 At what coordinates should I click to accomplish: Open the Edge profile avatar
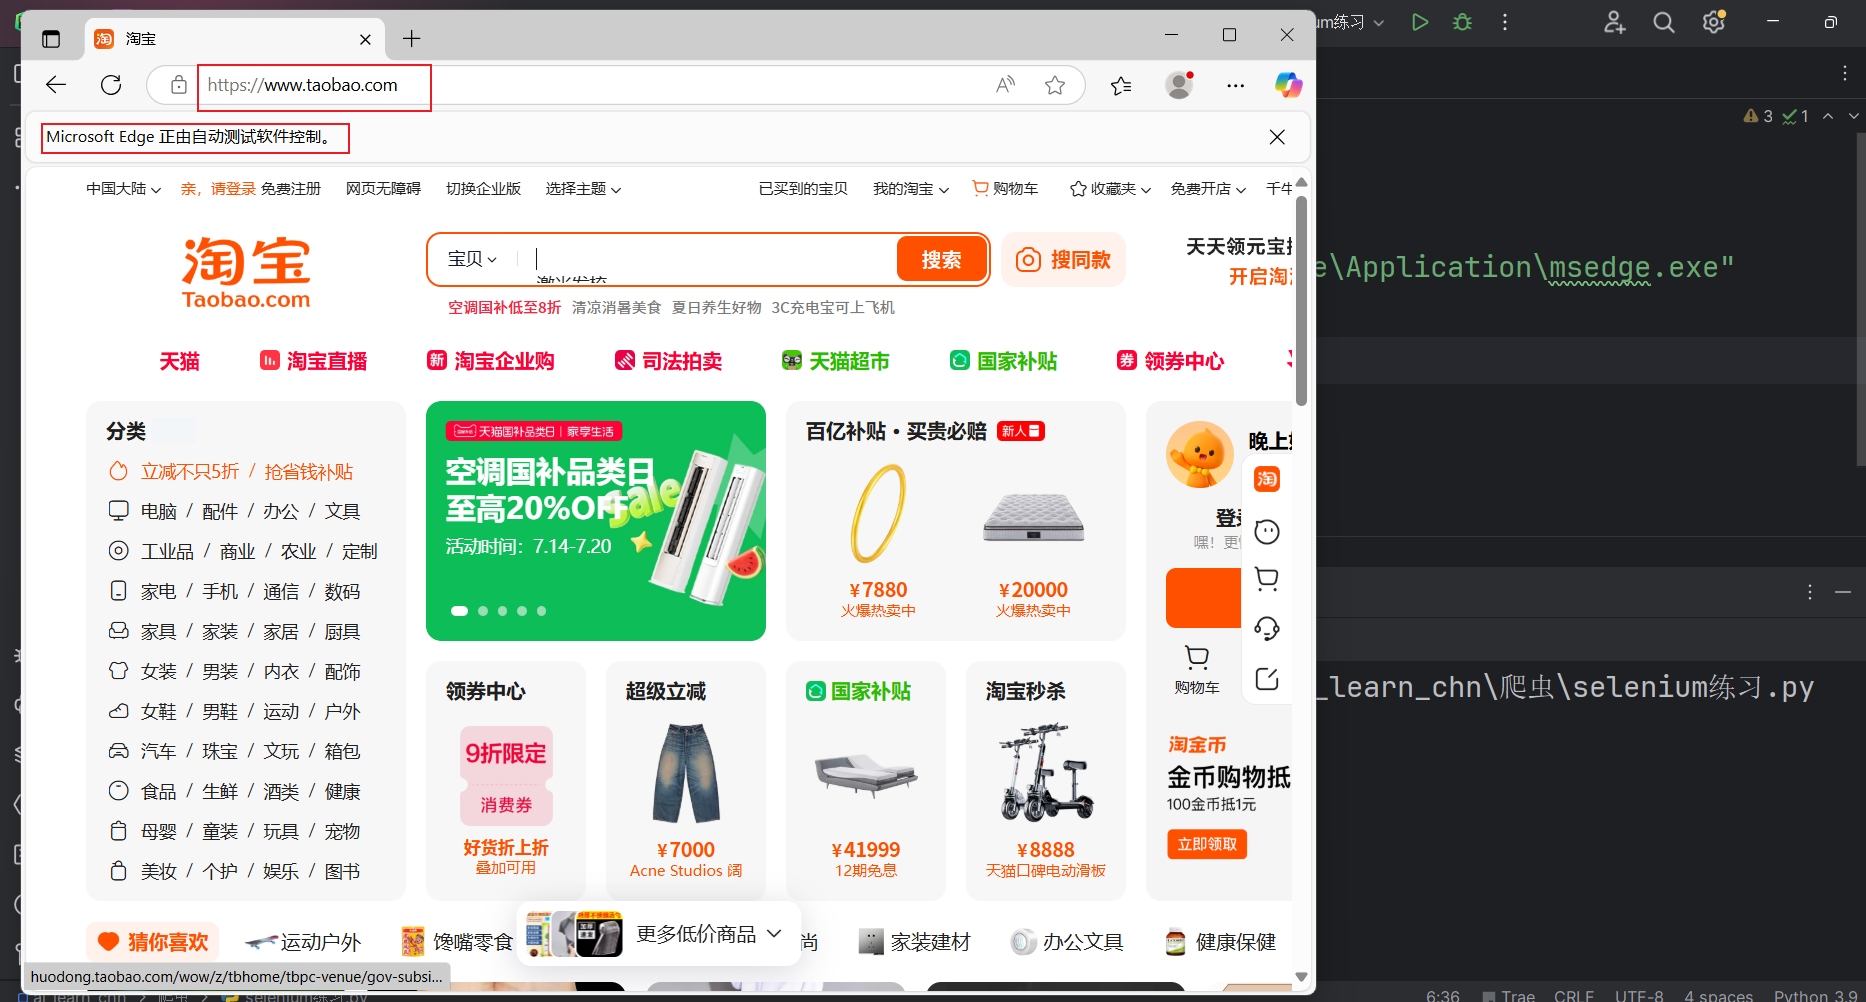click(1180, 85)
